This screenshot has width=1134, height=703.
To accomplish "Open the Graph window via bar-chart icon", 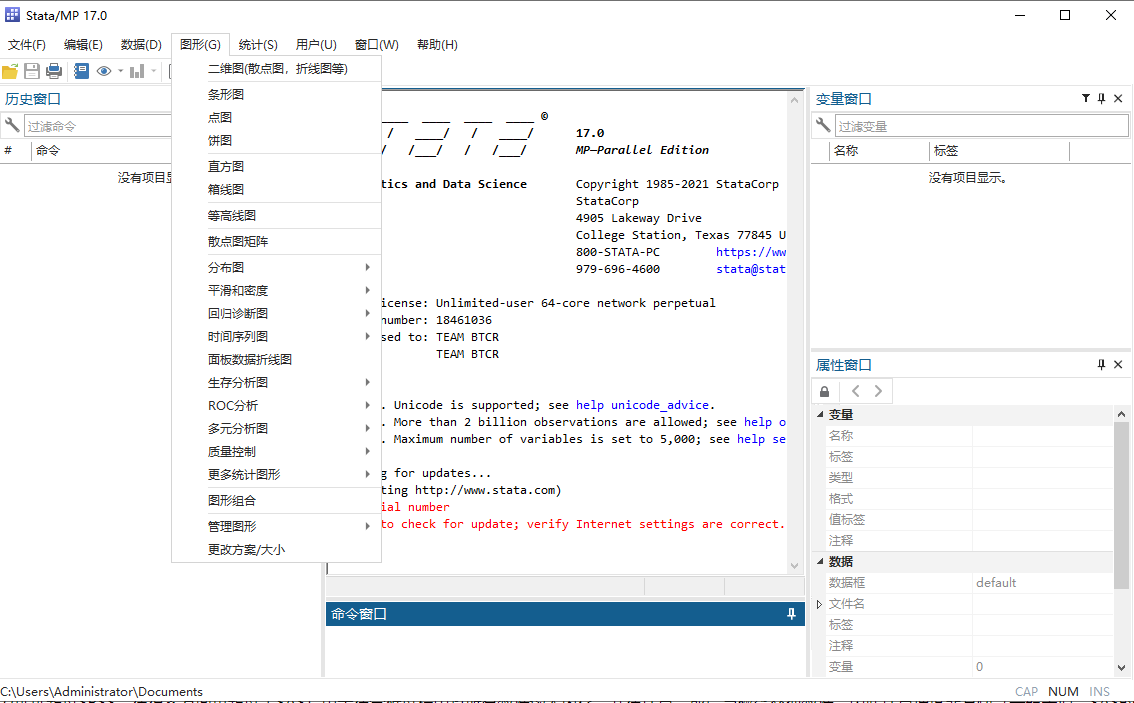I will tap(137, 71).
